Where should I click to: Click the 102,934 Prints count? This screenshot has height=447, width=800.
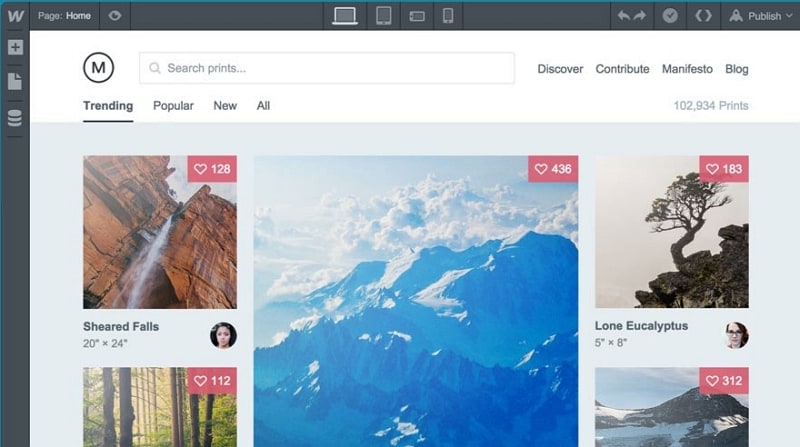[711, 106]
